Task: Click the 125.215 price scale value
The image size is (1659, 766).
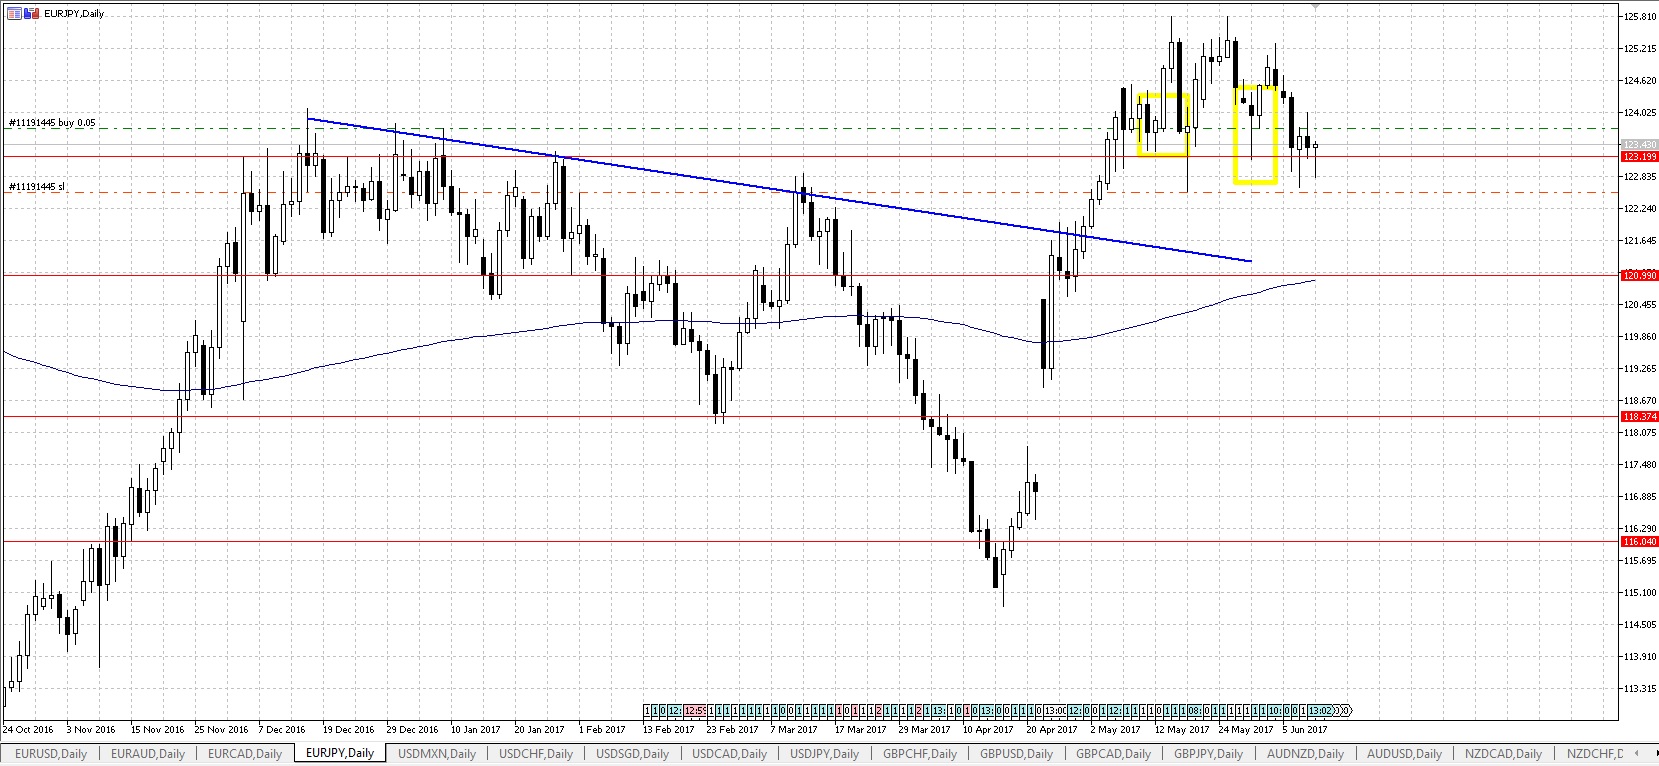Action: click(1641, 49)
